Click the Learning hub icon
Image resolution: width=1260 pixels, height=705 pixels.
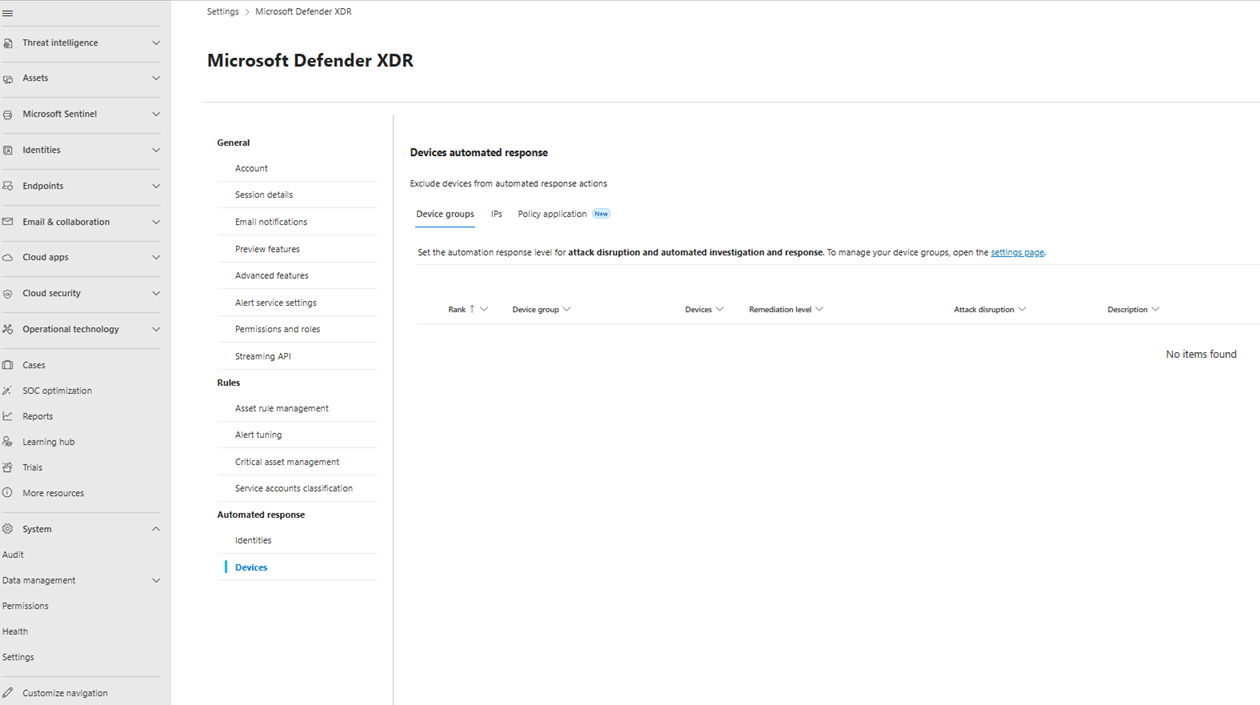[x=8, y=442]
